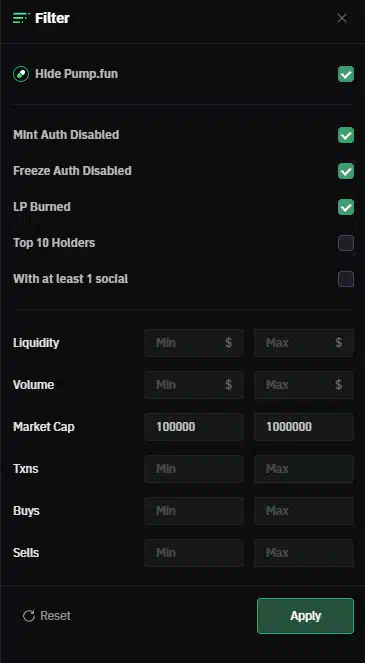The image size is (365, 663).
Task: Apply the filter settings
Action: pyautogui.click(x=305, y=616)
